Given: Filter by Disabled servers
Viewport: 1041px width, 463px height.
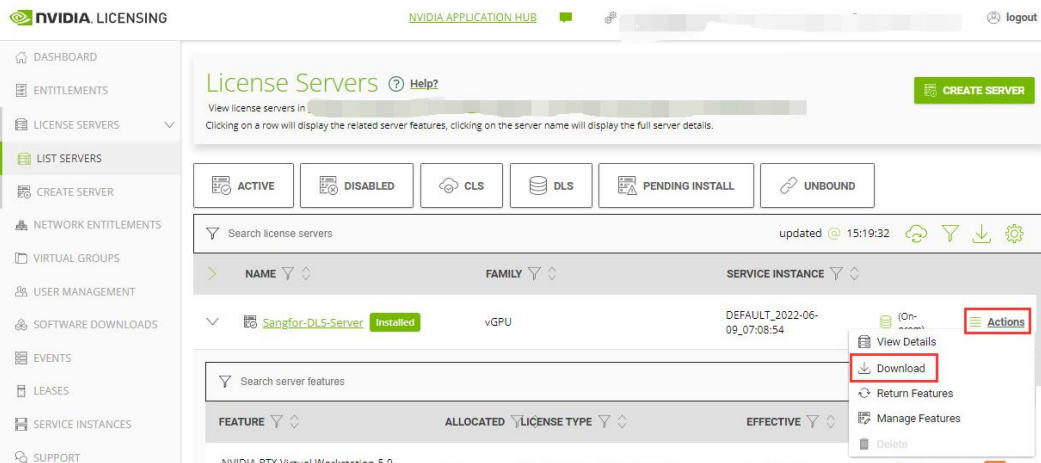Looking at the screenshot, I should (x=357, y=186).
